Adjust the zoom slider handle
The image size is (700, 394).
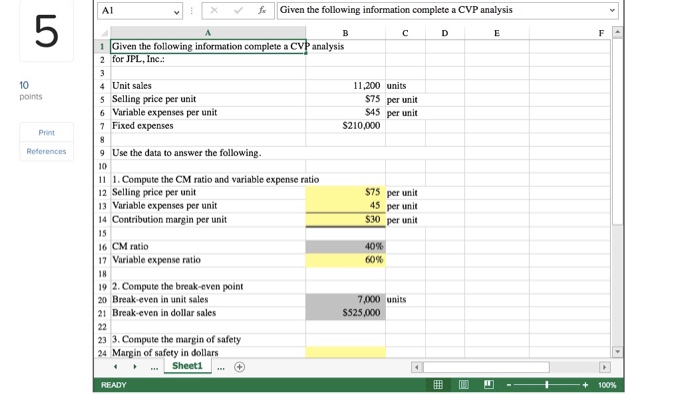point(547,385)
